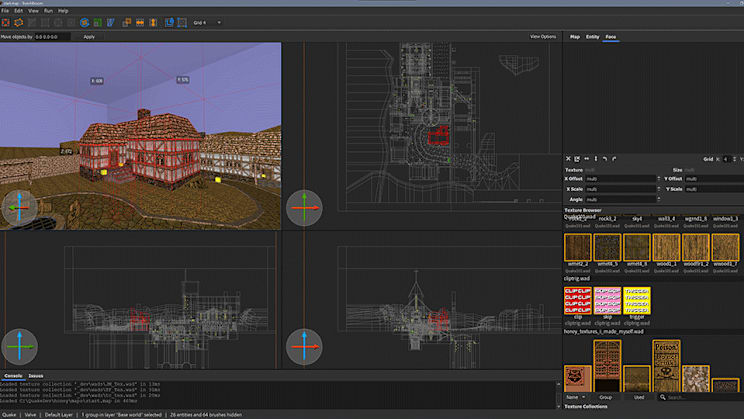The height and width of the screenshot is (419, 744).
Task: Open View Options
Action: 543,37
